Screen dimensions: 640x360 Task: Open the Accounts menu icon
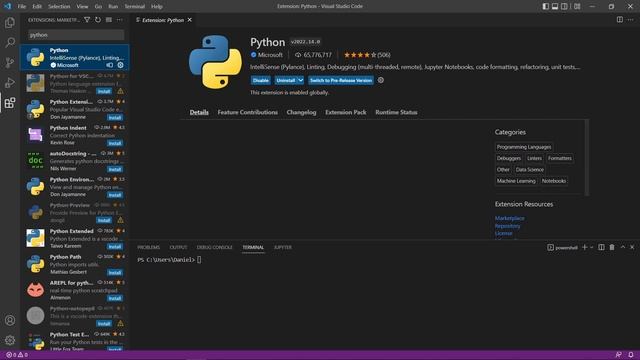(x=10, y=320)
